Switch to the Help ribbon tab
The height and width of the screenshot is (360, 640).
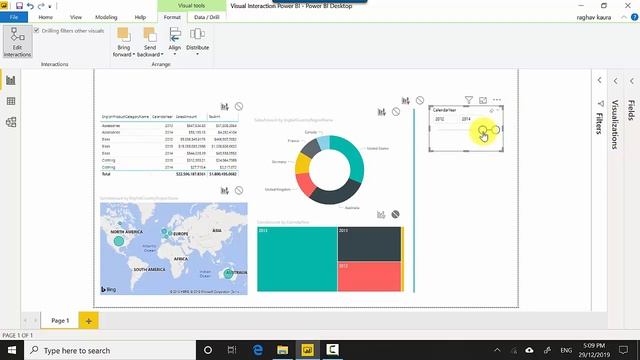coord(140,17)
